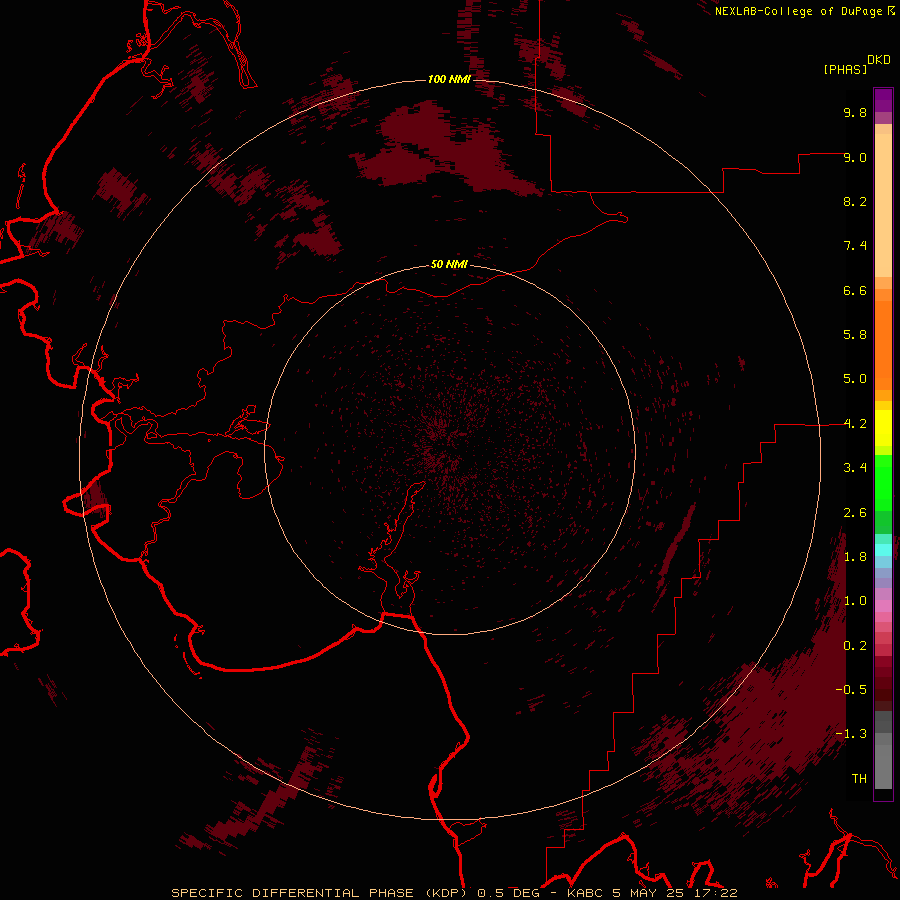Click the TH label beside the color scale
Viewport: 900px width, 900px height.
(859, 779)
